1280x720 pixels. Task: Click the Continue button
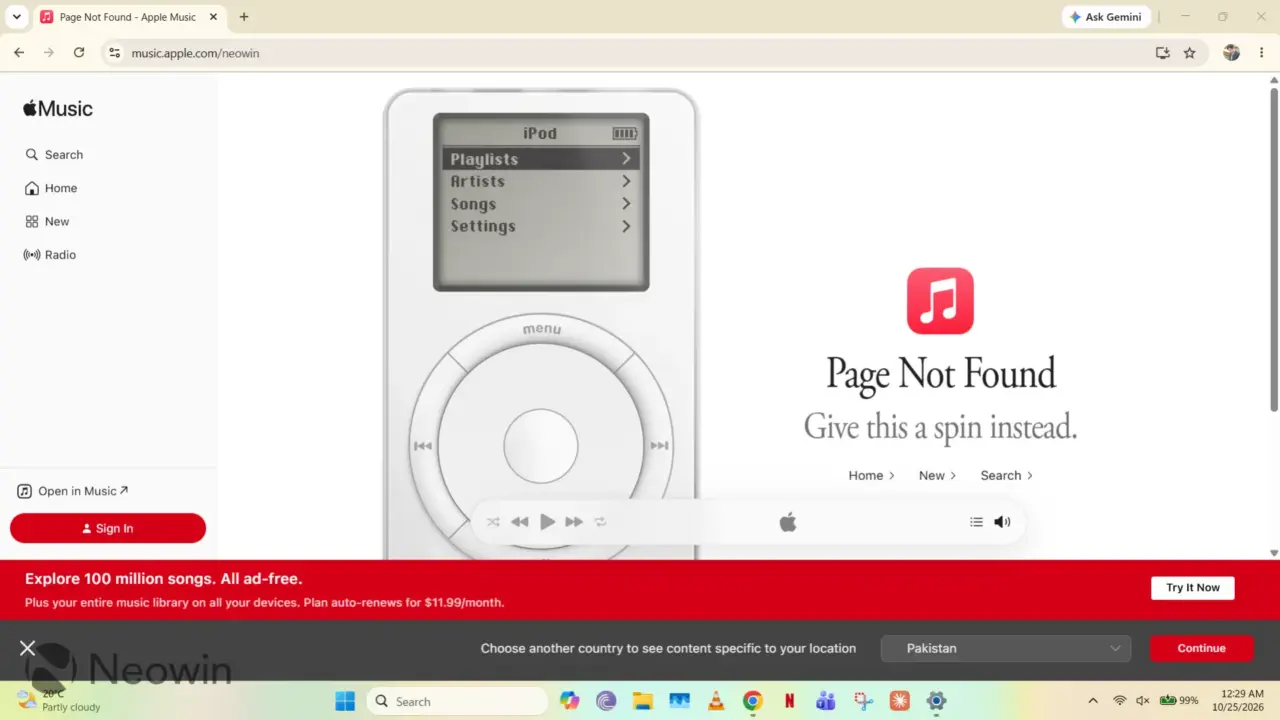pos(1201,648)
